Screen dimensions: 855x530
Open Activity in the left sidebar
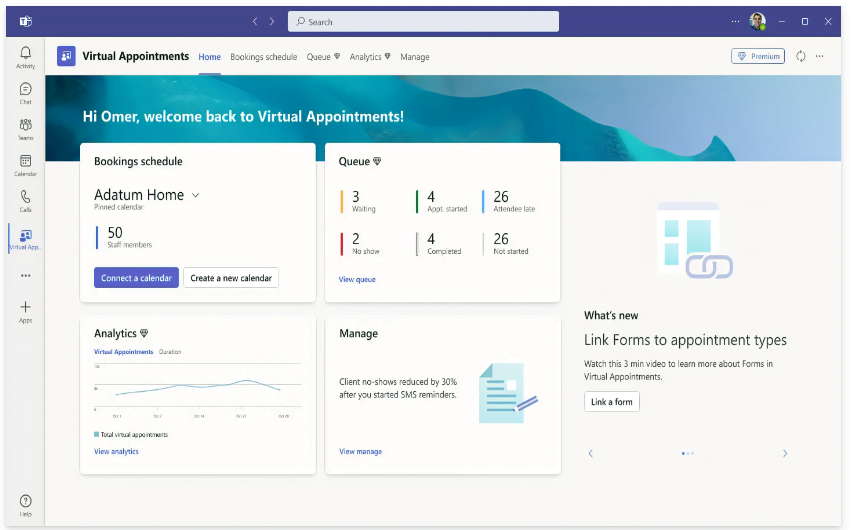[25, 57]
